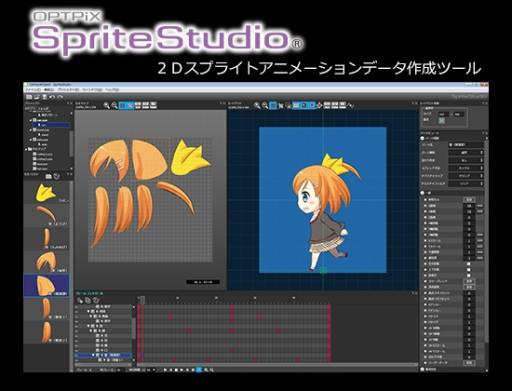Toggle the highlighted frame button in the cell map toolbar
Image resolution: width=512 pixels, height=391 pixels.
coord(123,105)
